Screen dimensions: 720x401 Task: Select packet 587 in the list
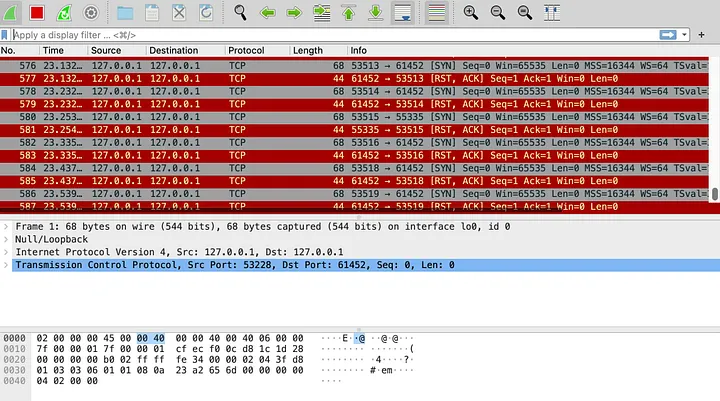tap(354, 207)
